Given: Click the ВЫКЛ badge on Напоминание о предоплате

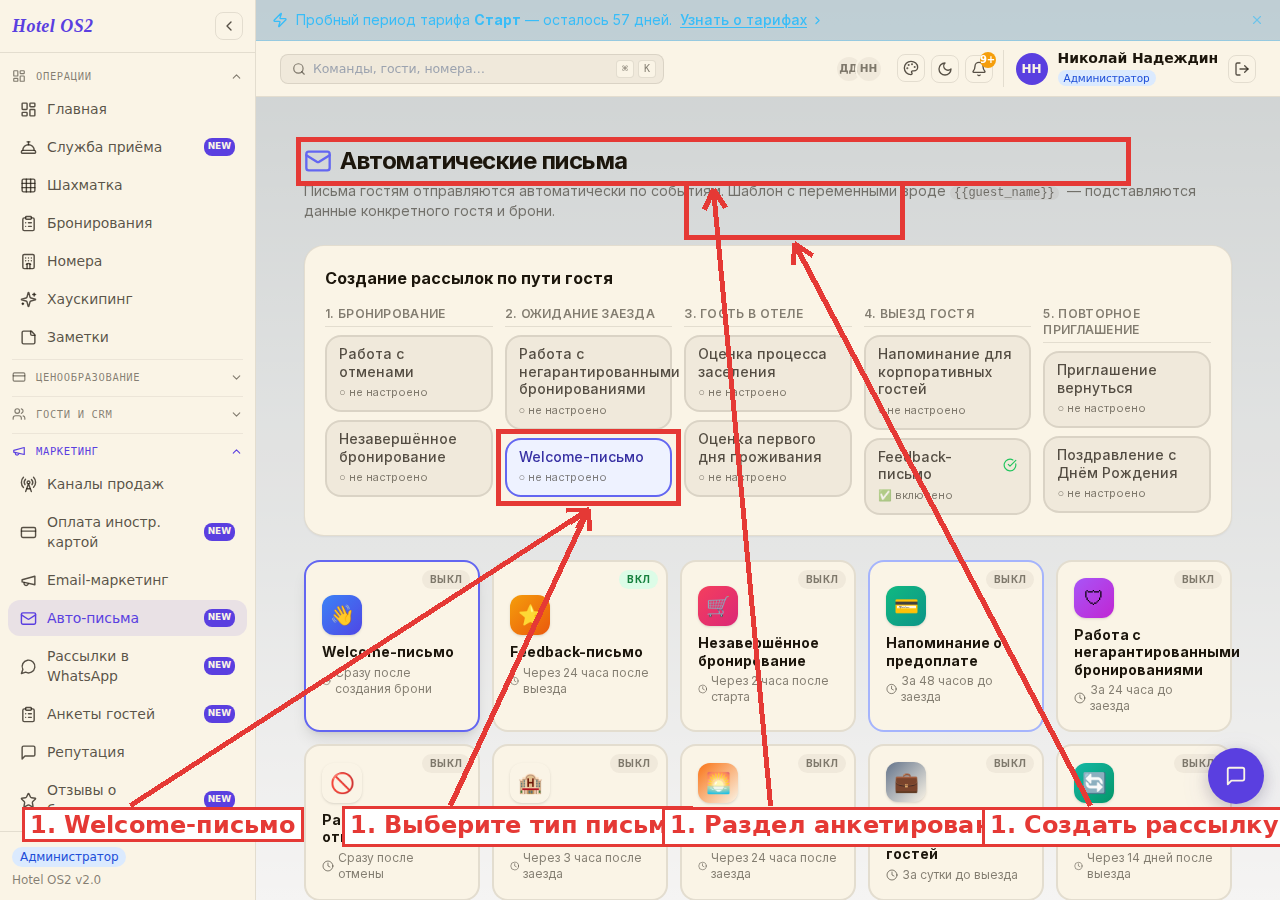Looking at the screenshot, I should click(x=1010, y=579).
